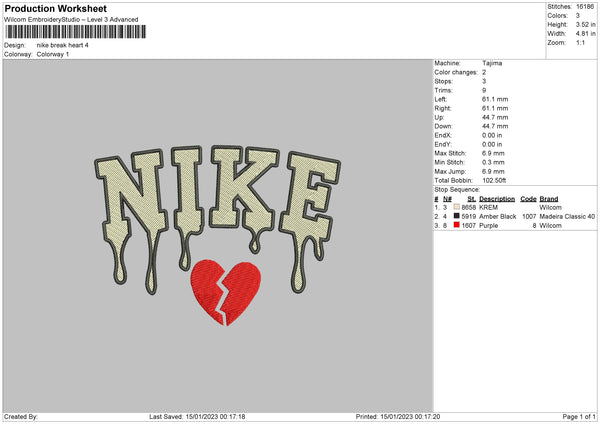This screenshot has width=600, height=424.
Task: Click the red Purple thread swatch
Action: [456, 225]
